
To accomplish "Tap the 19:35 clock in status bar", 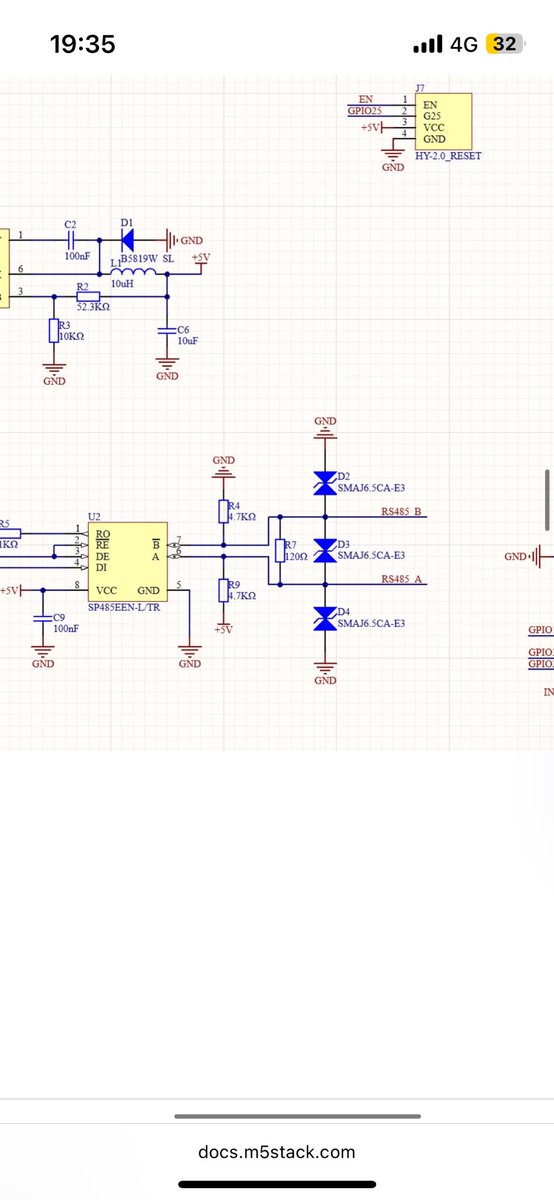I will 82,44.
